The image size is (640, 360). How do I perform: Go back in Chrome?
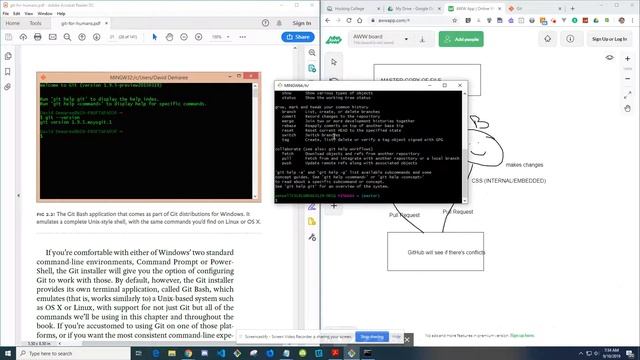click(x=328, y=20)
